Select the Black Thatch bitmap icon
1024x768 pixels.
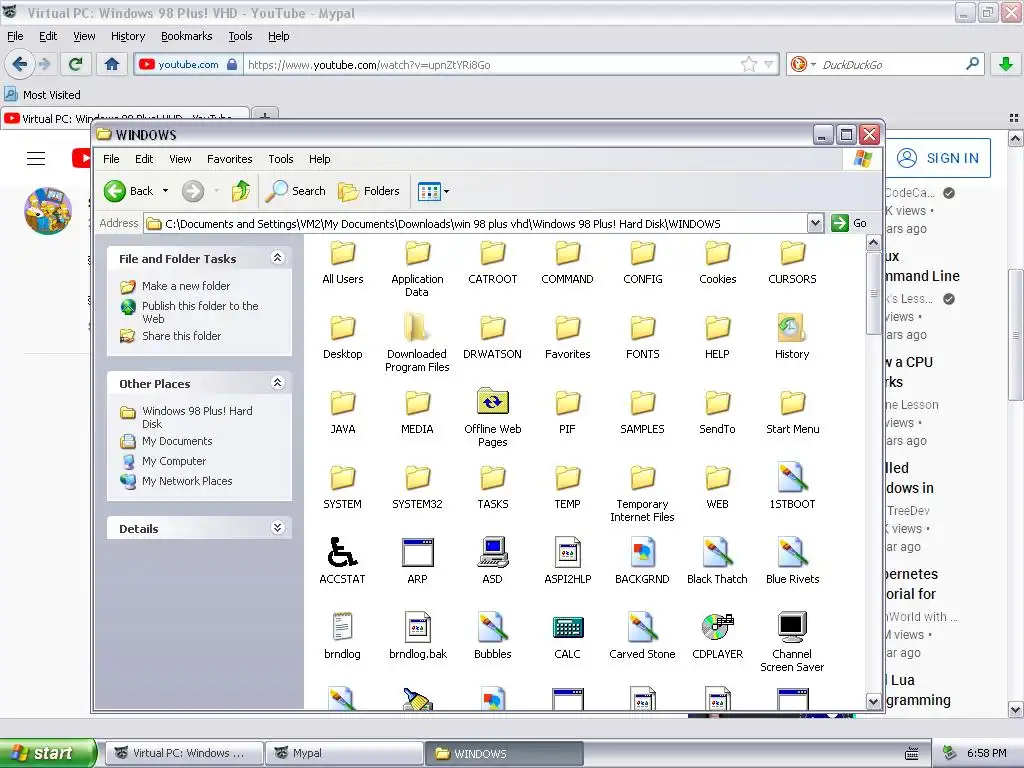pos(717,553)
